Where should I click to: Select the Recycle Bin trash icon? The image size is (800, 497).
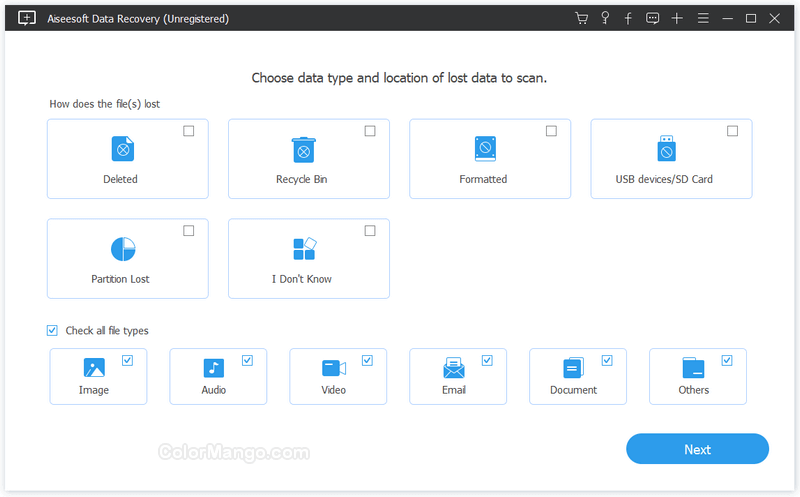tap(302, 149)
